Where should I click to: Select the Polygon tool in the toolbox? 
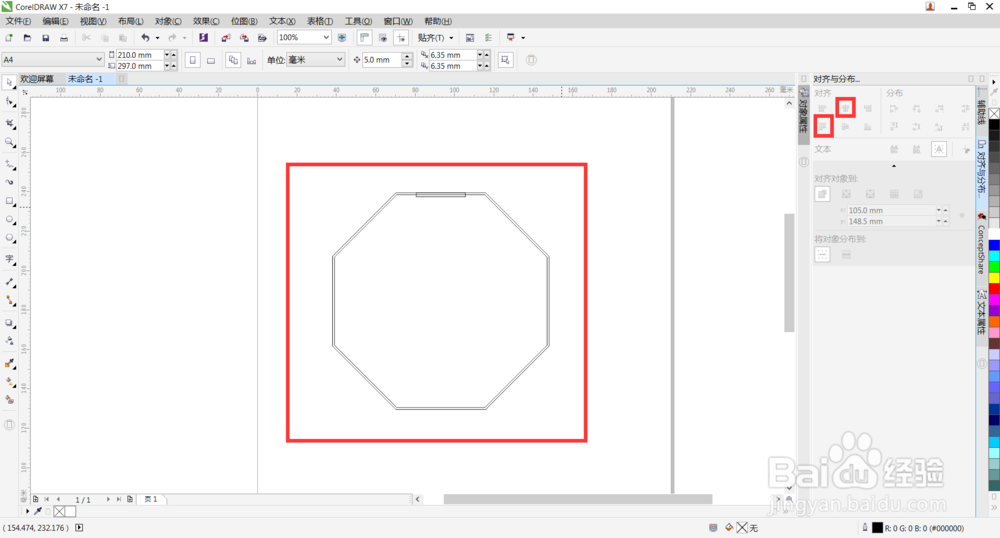click(9, 238)
